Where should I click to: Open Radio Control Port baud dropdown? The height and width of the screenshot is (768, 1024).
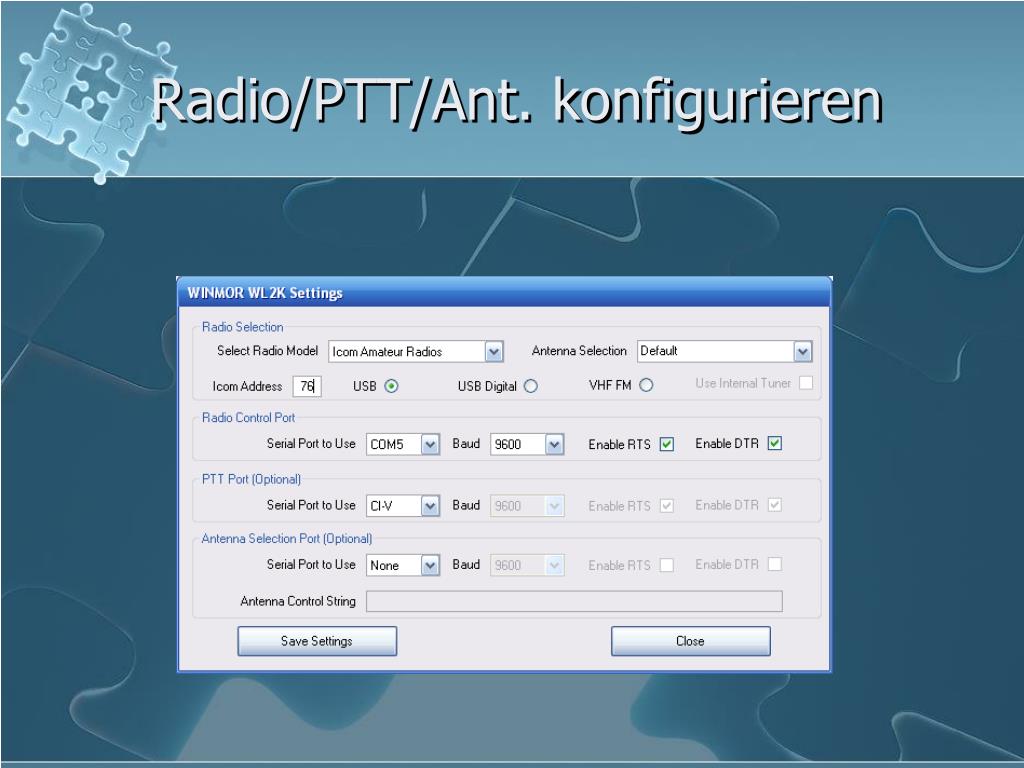pyautogui.click(x=527, y=444)
